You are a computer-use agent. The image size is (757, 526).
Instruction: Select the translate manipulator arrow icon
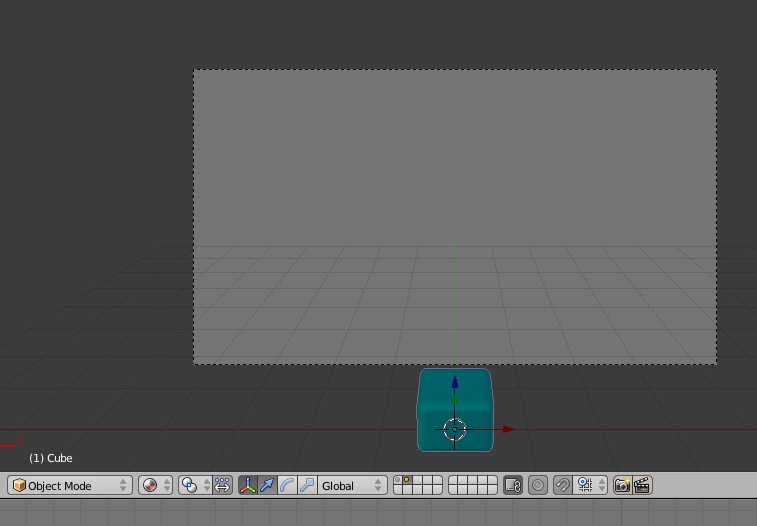[267, 485]
